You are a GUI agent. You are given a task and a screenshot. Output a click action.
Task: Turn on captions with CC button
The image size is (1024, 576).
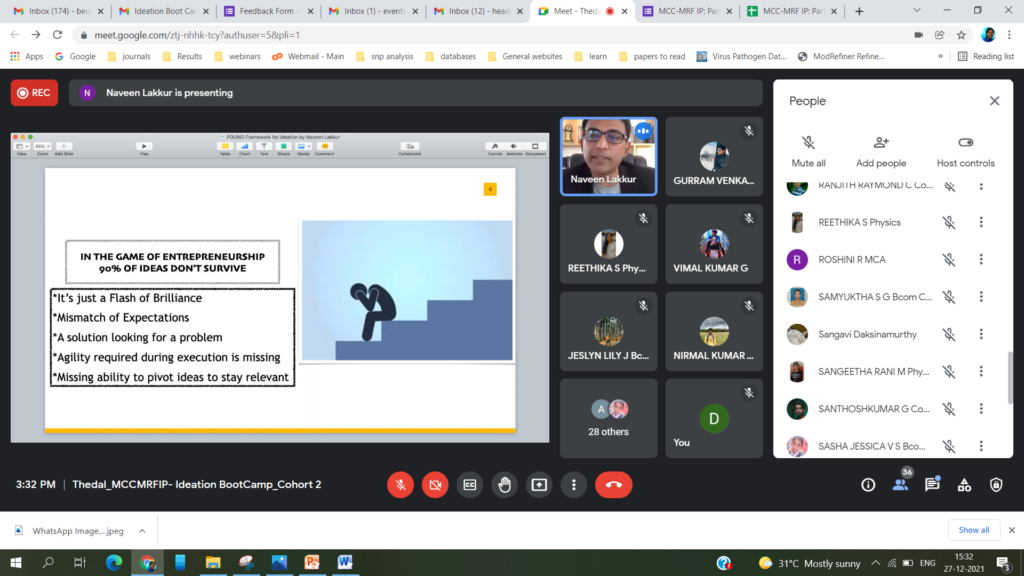(470, 485)
